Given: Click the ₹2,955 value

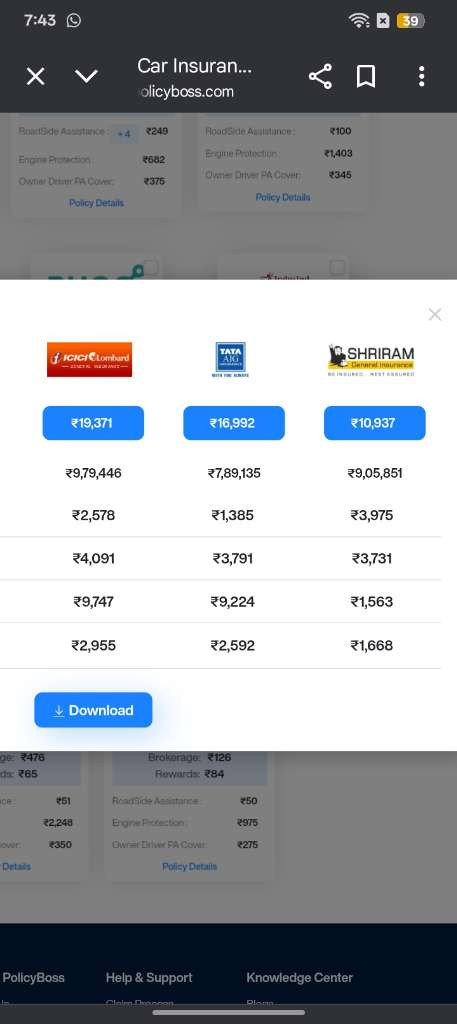Looking at the screenshot, I should (x=93, y=646).
